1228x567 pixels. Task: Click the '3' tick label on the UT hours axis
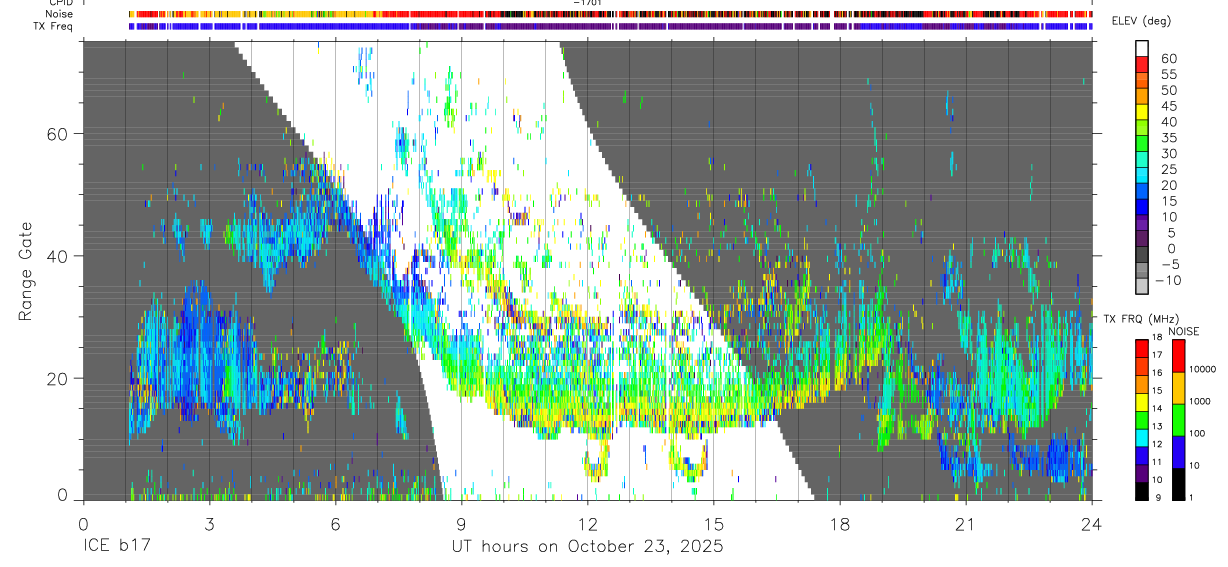click(209, 524)
